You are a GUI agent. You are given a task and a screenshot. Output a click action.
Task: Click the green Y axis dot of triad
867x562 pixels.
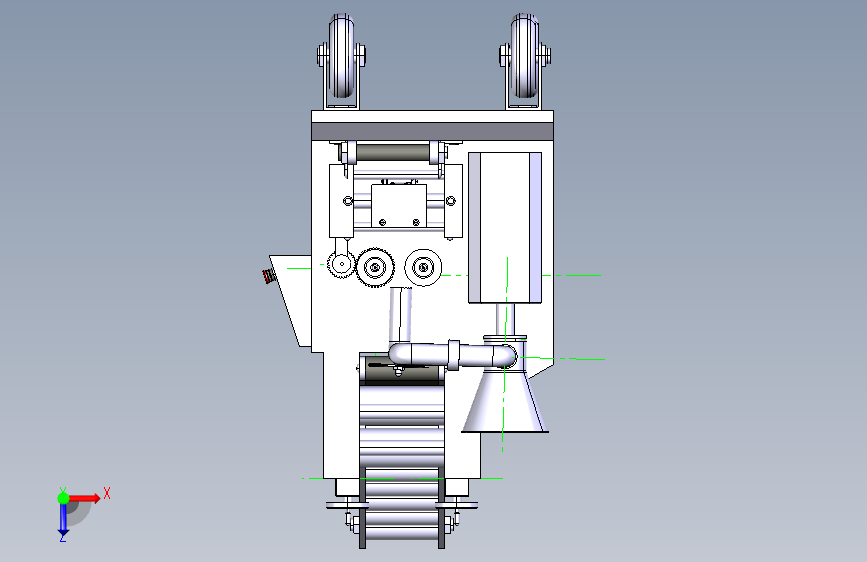click(x=64, y=498)
